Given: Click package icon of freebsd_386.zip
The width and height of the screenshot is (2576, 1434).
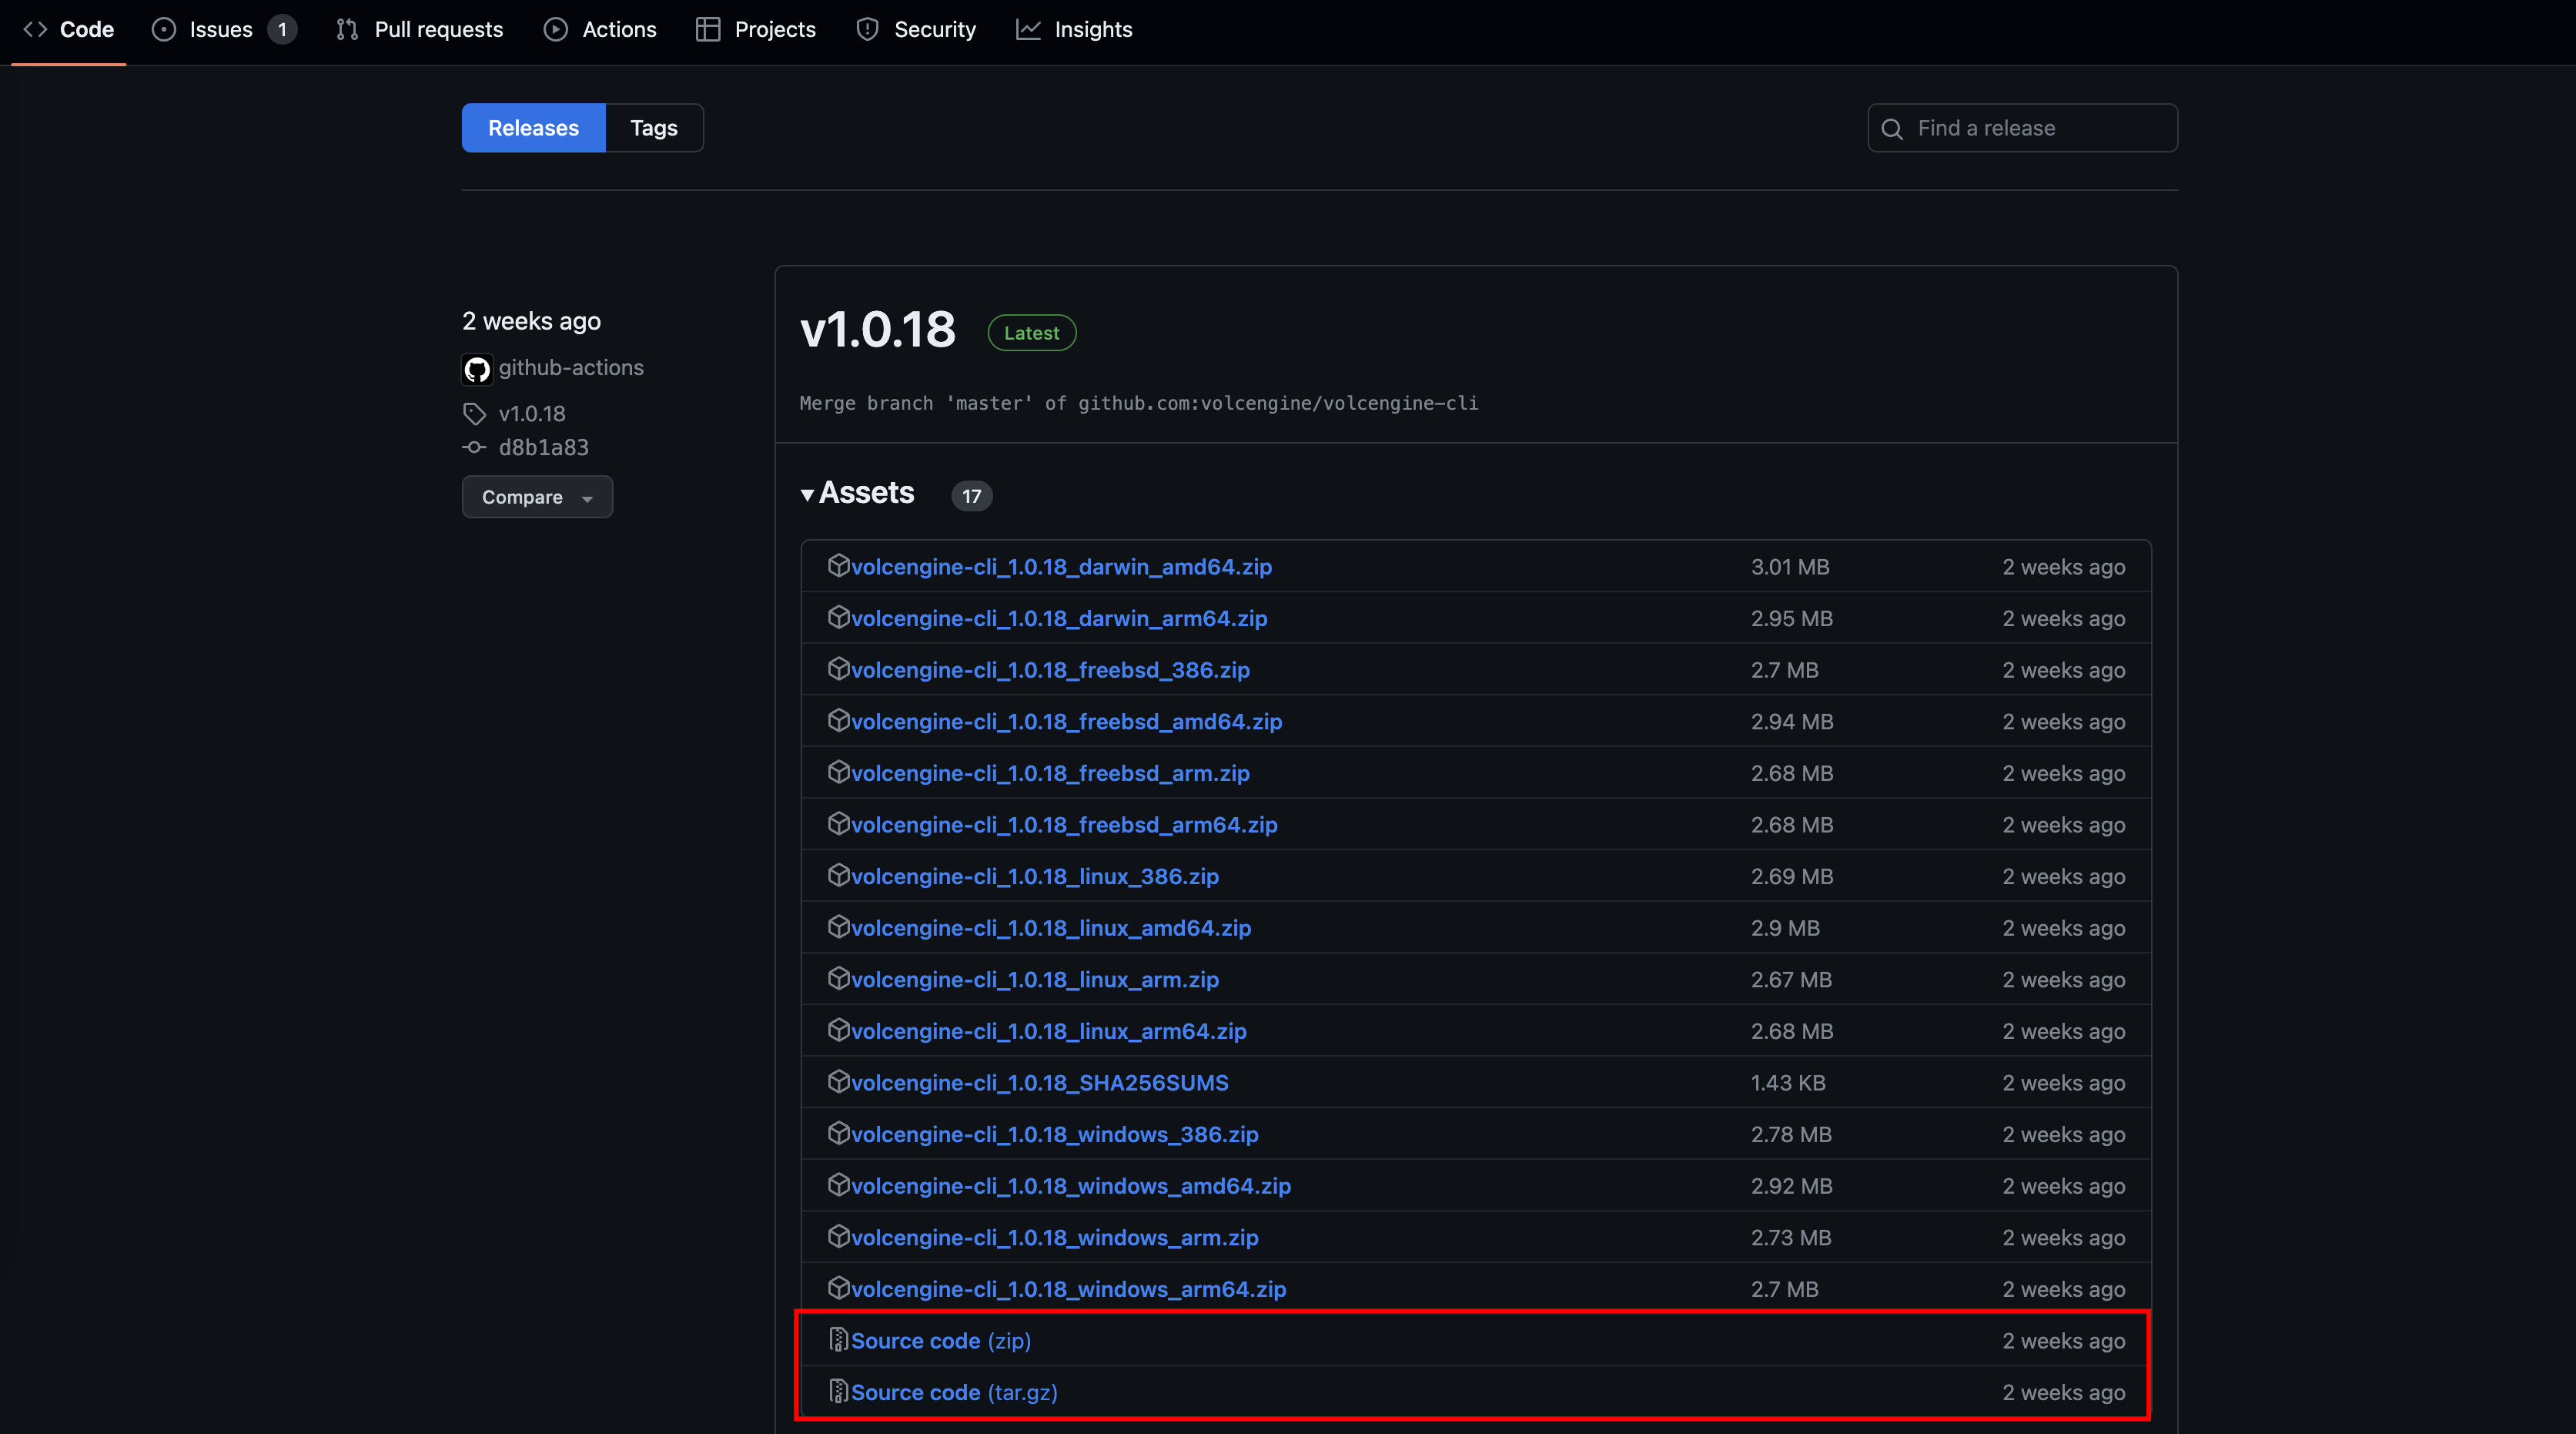Looking at the screenshot, I should 838,669.
